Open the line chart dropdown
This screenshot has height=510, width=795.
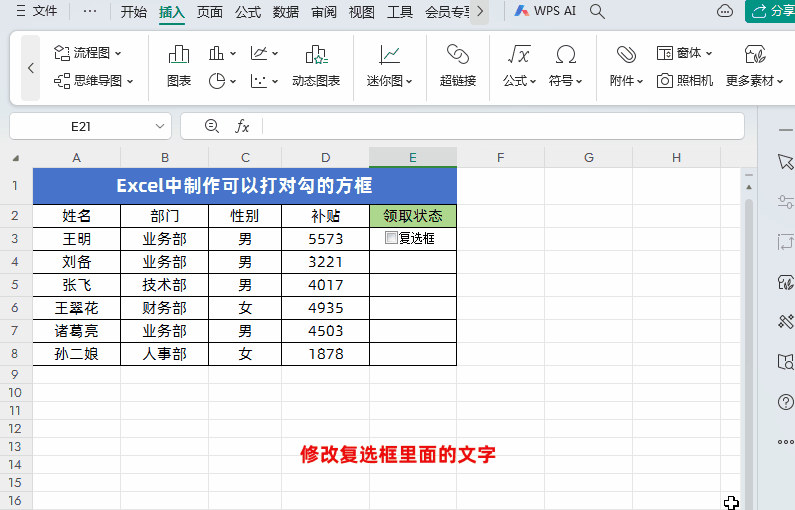click(x=264, y=53)
